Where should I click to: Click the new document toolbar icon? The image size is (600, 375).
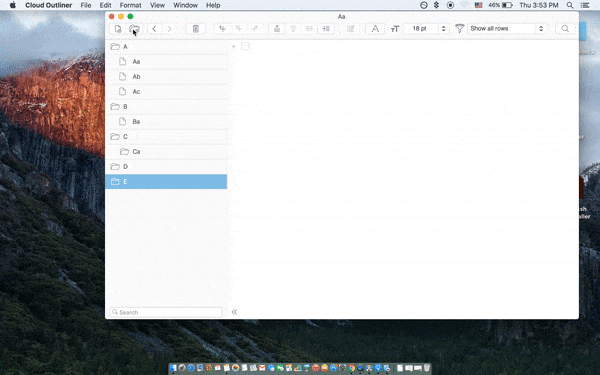pos(118,29)
